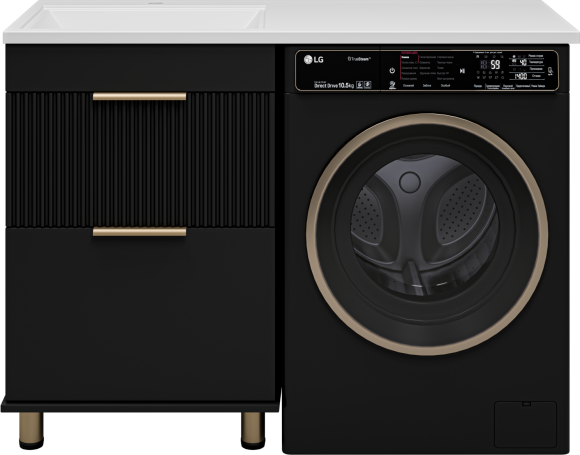Image resolution: width=580 pixels, height=455 pixels.
Task: Tap the 40 temperature readout
Action: click(523, 62)
